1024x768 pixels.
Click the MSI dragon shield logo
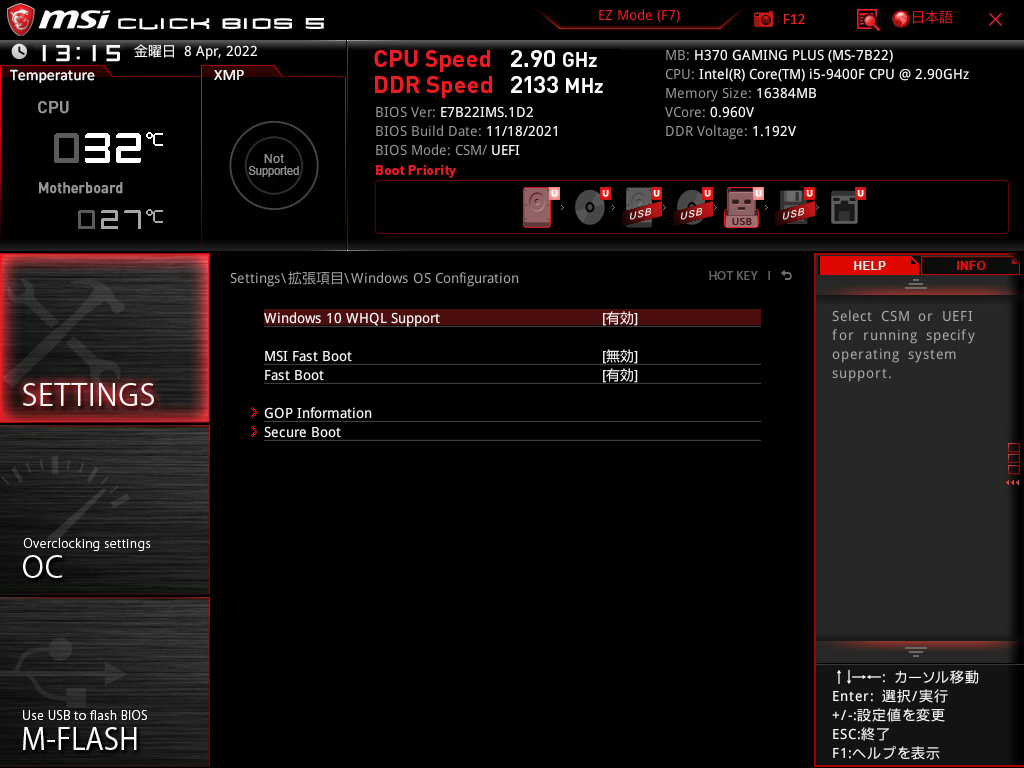tap(20, 19)
